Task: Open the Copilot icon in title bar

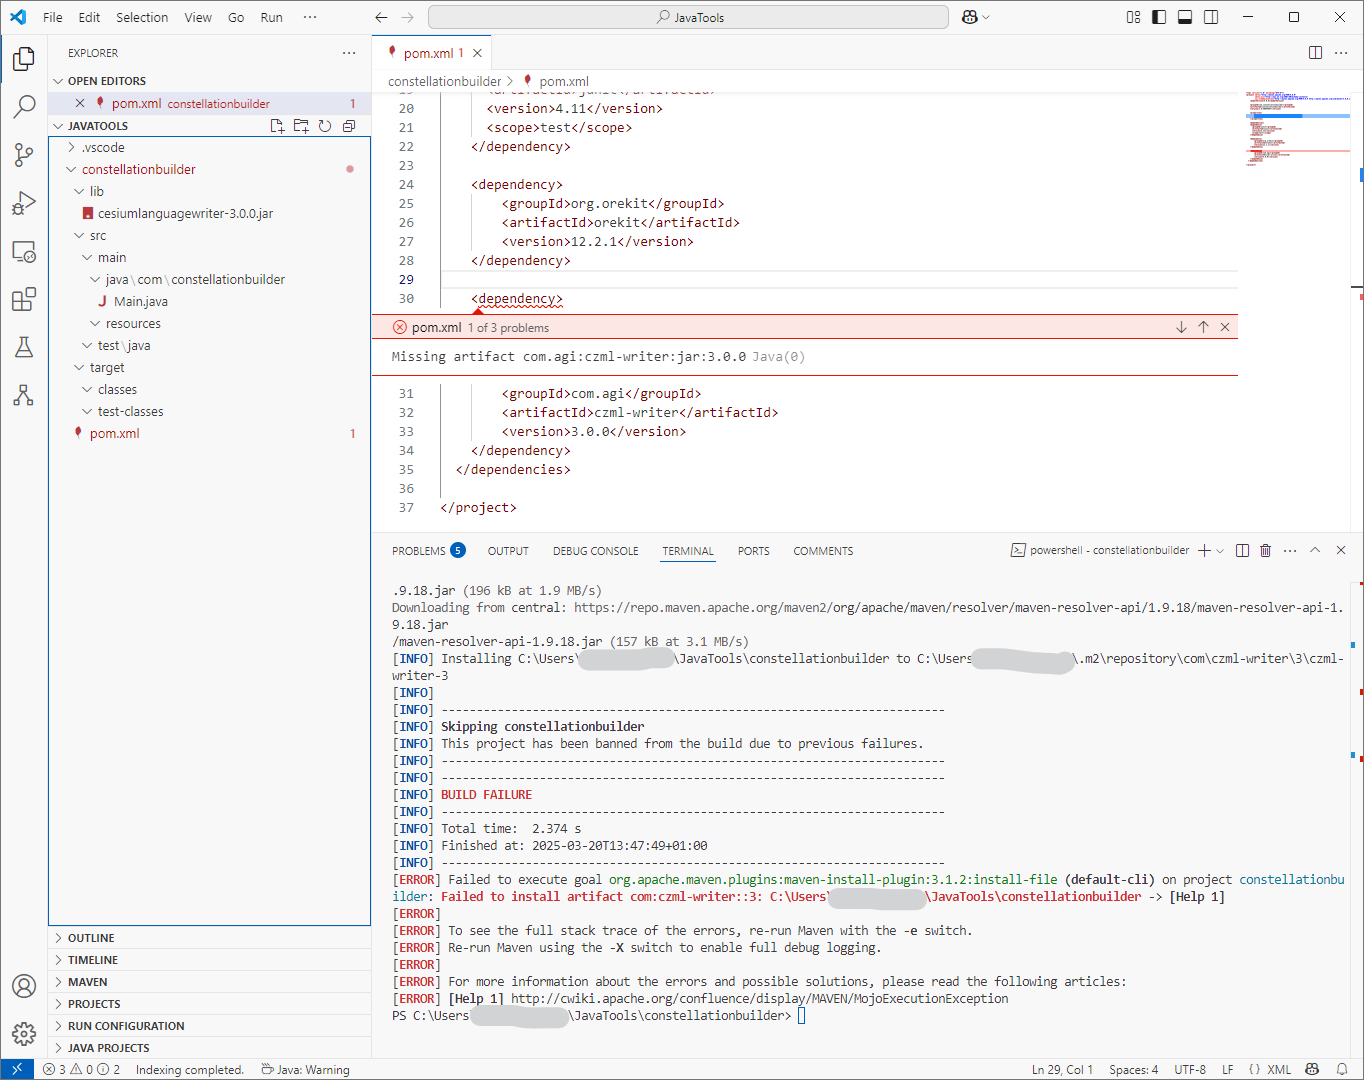Action: (969, 17)
